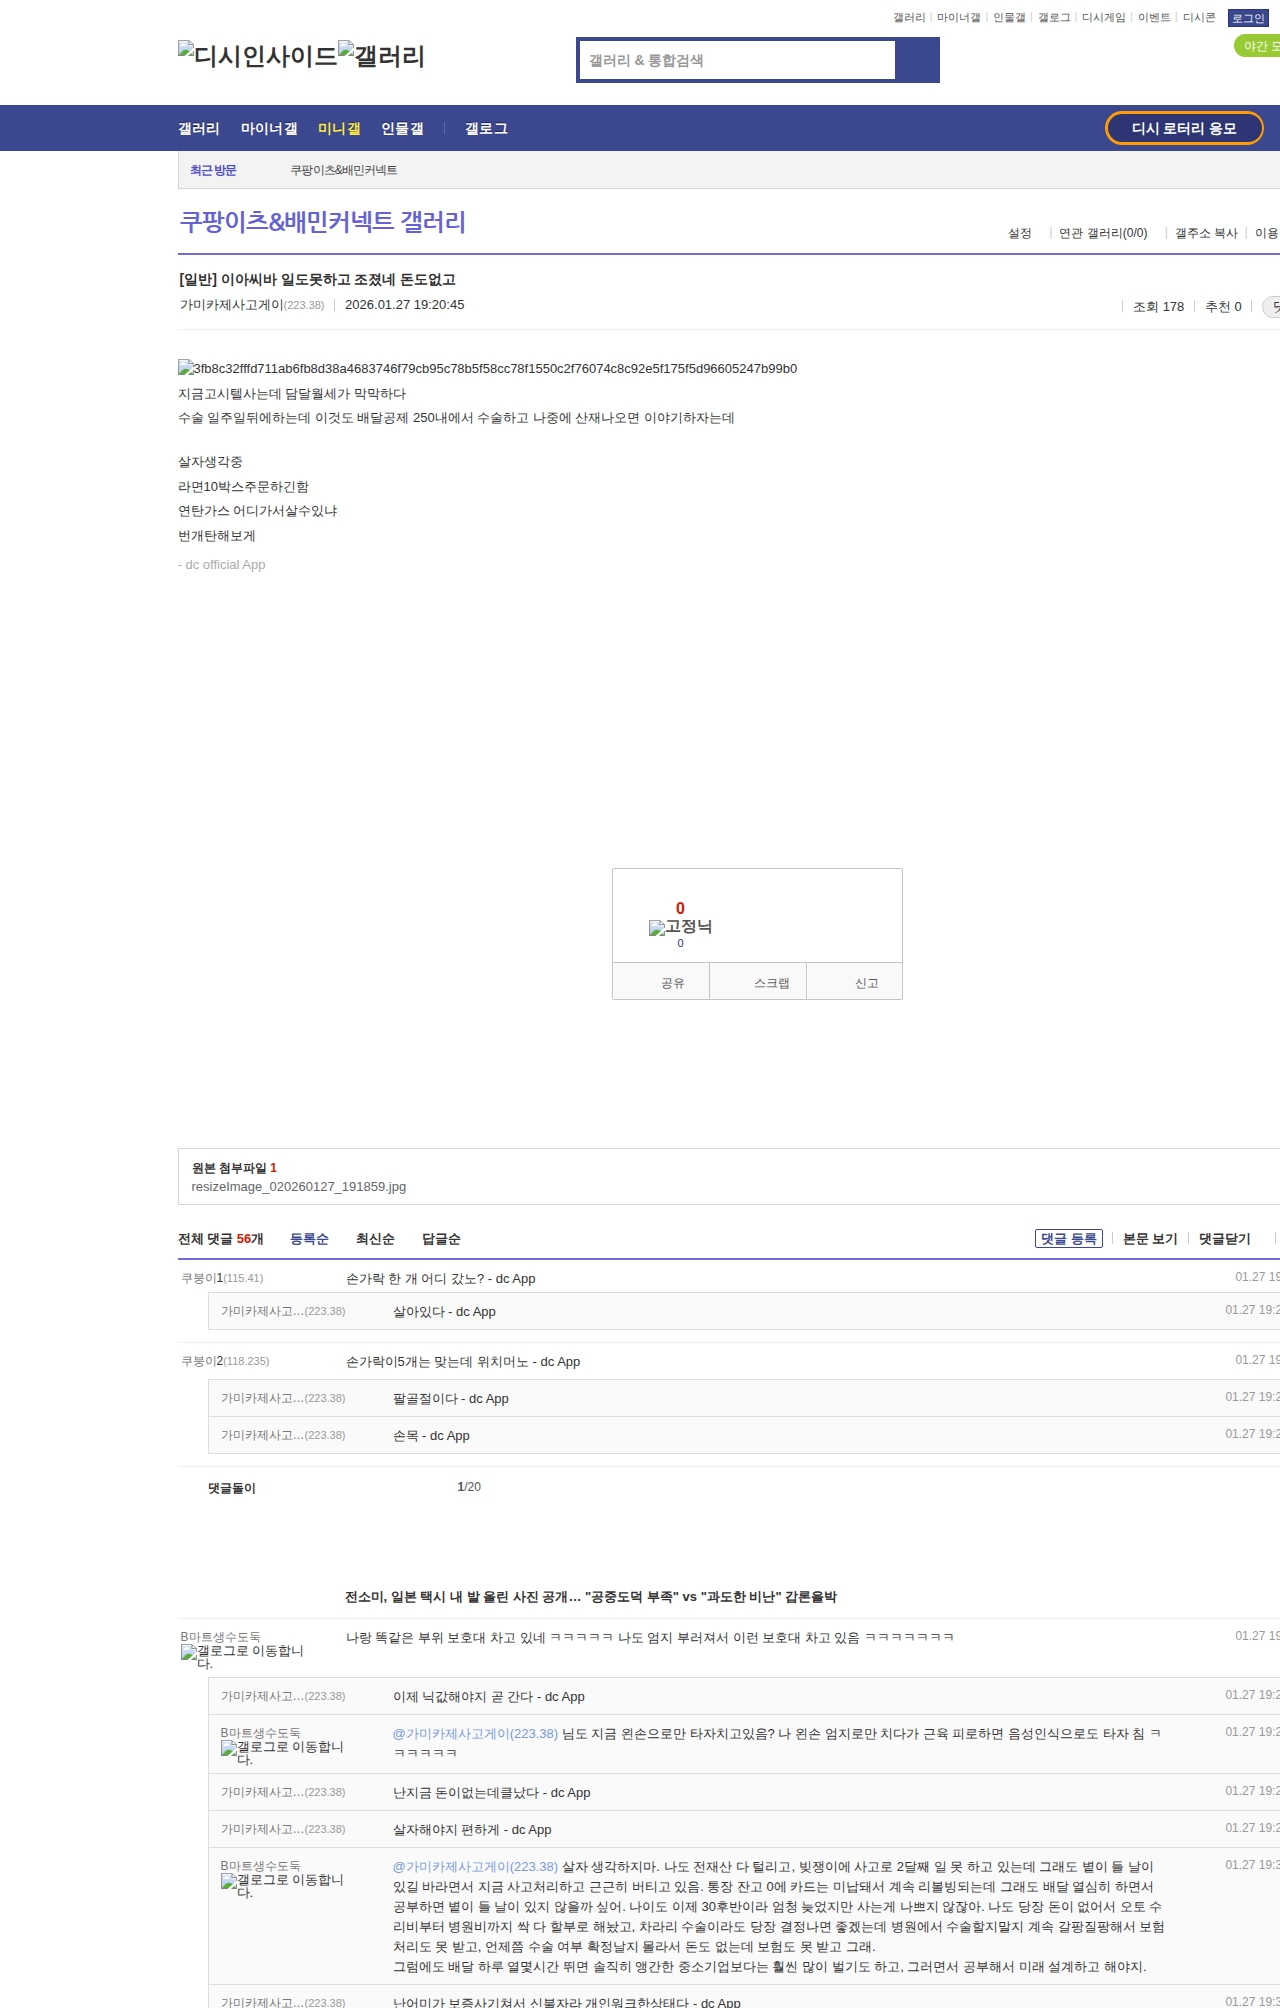This screenshot has height=2008, width=1280.
Task: Open B마트생수도둑's 갤로그 icon in first comment
Action: coord(242,1657)
